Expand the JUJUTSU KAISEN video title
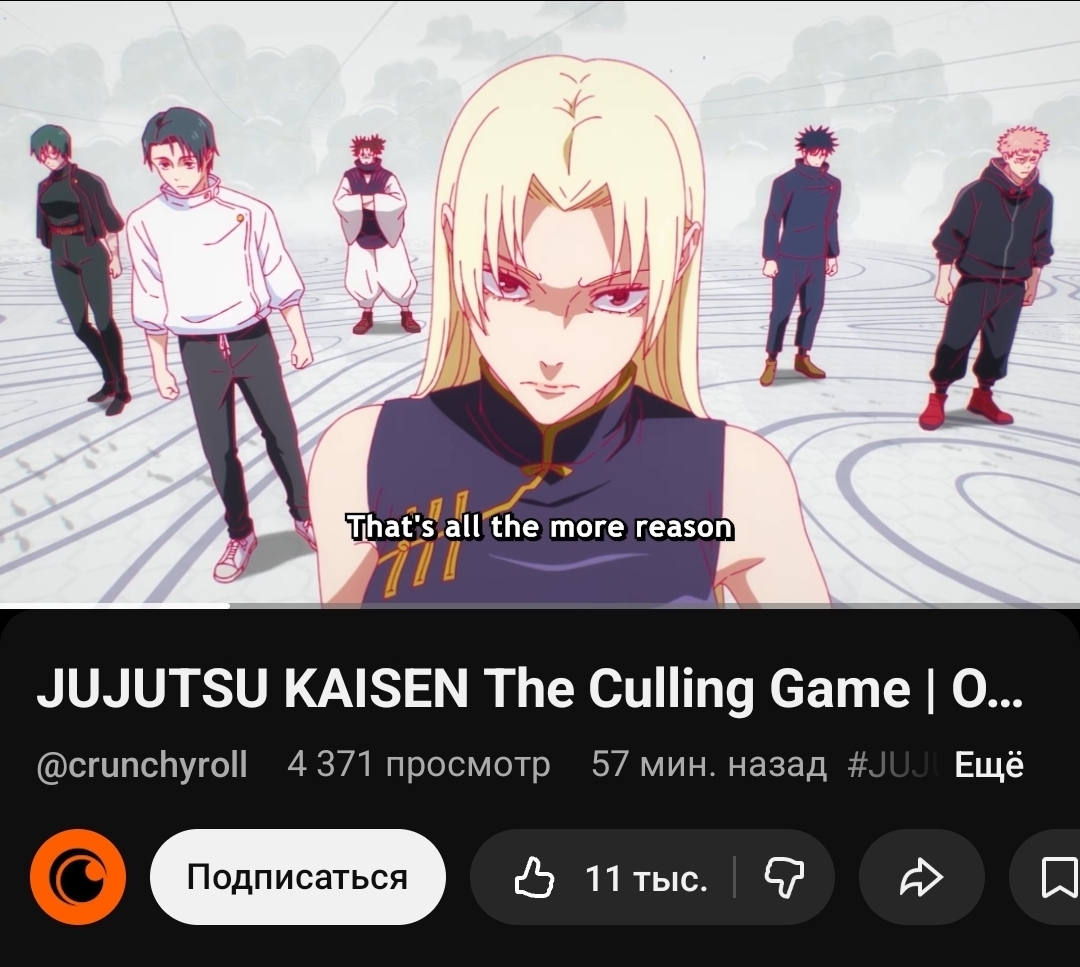The image size is (1080, 967). click(x=529, y=689)
